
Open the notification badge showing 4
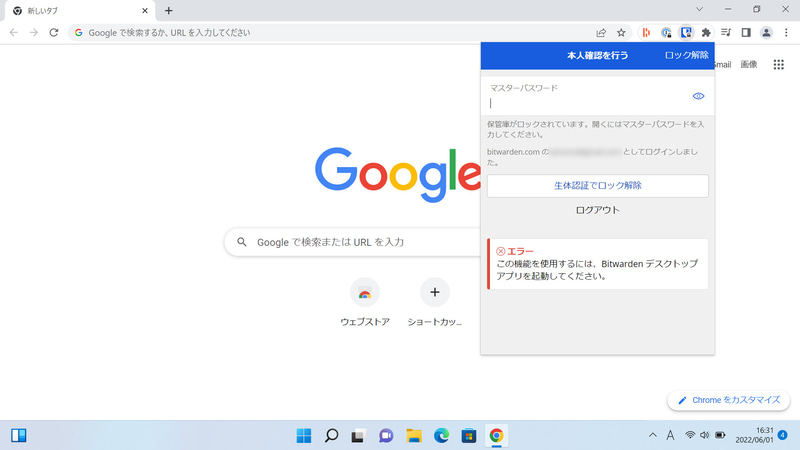783,435
